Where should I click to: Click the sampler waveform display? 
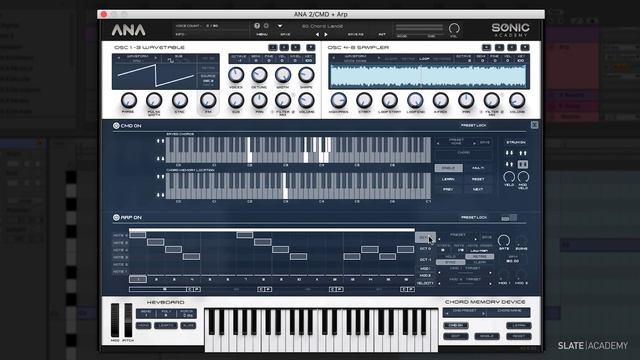[x=429, y=76]
